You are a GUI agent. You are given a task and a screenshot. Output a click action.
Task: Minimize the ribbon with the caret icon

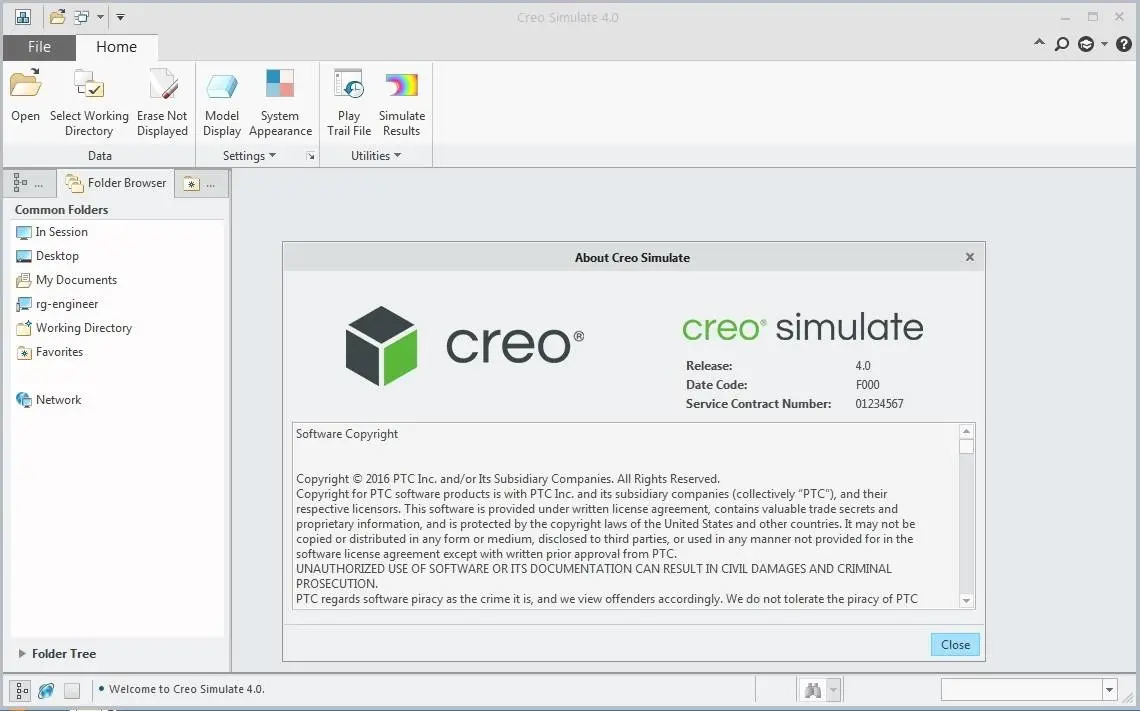(1040, 44)
